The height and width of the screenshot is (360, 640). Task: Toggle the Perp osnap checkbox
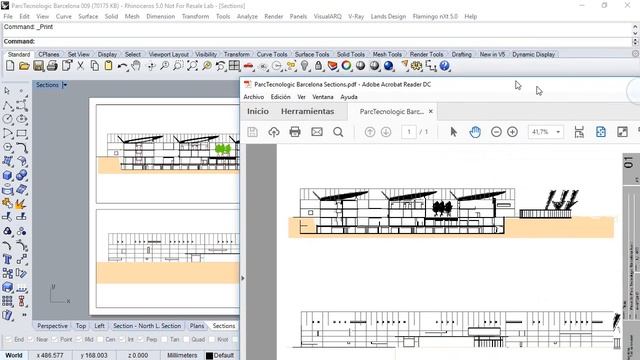tap(140, 339)
